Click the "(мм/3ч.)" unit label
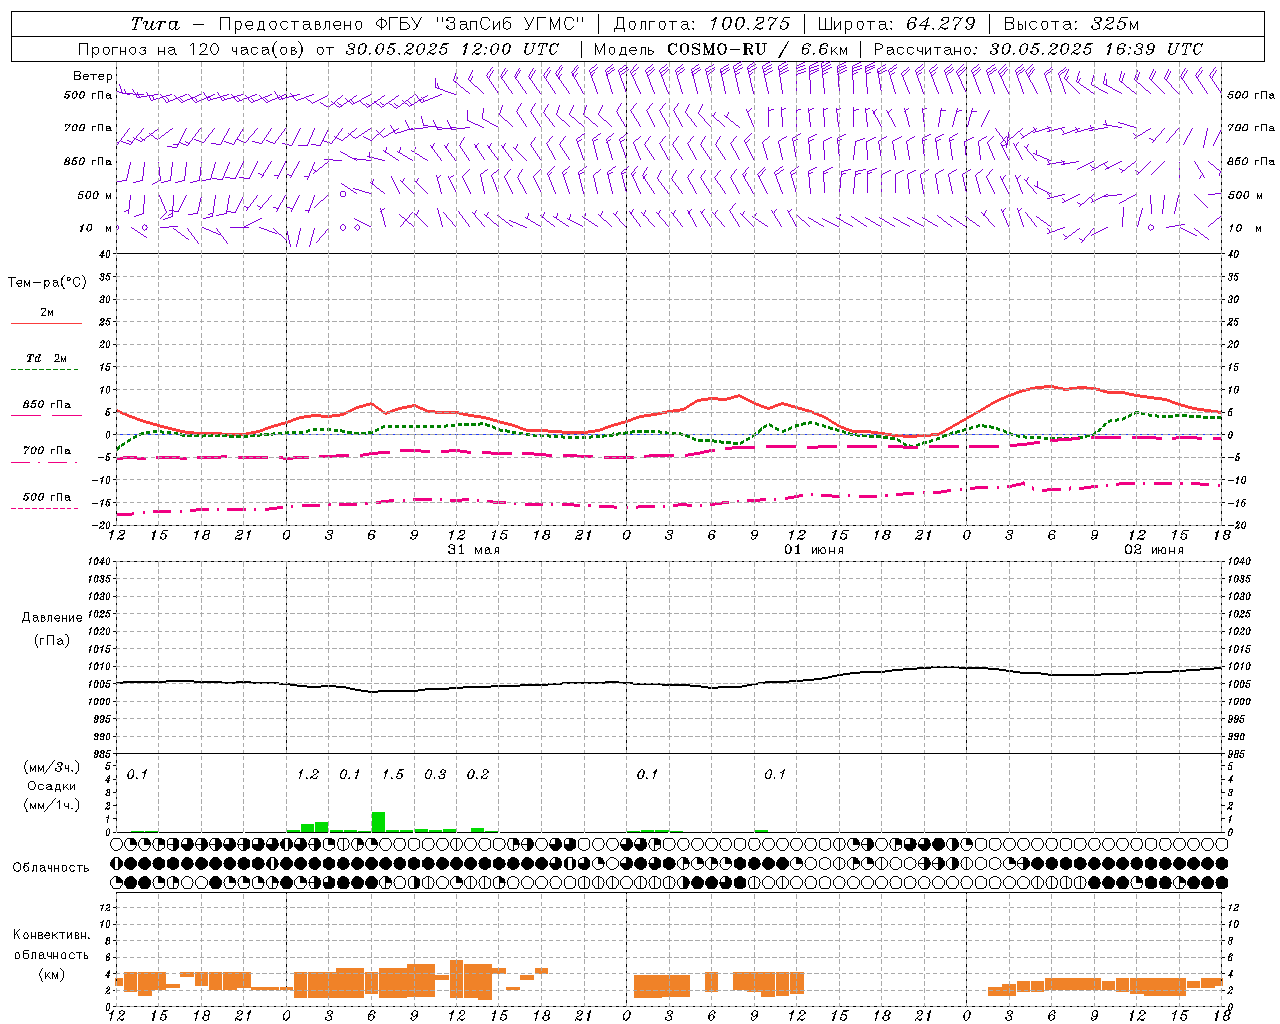 pyautogui.click(x=51, y=767)
